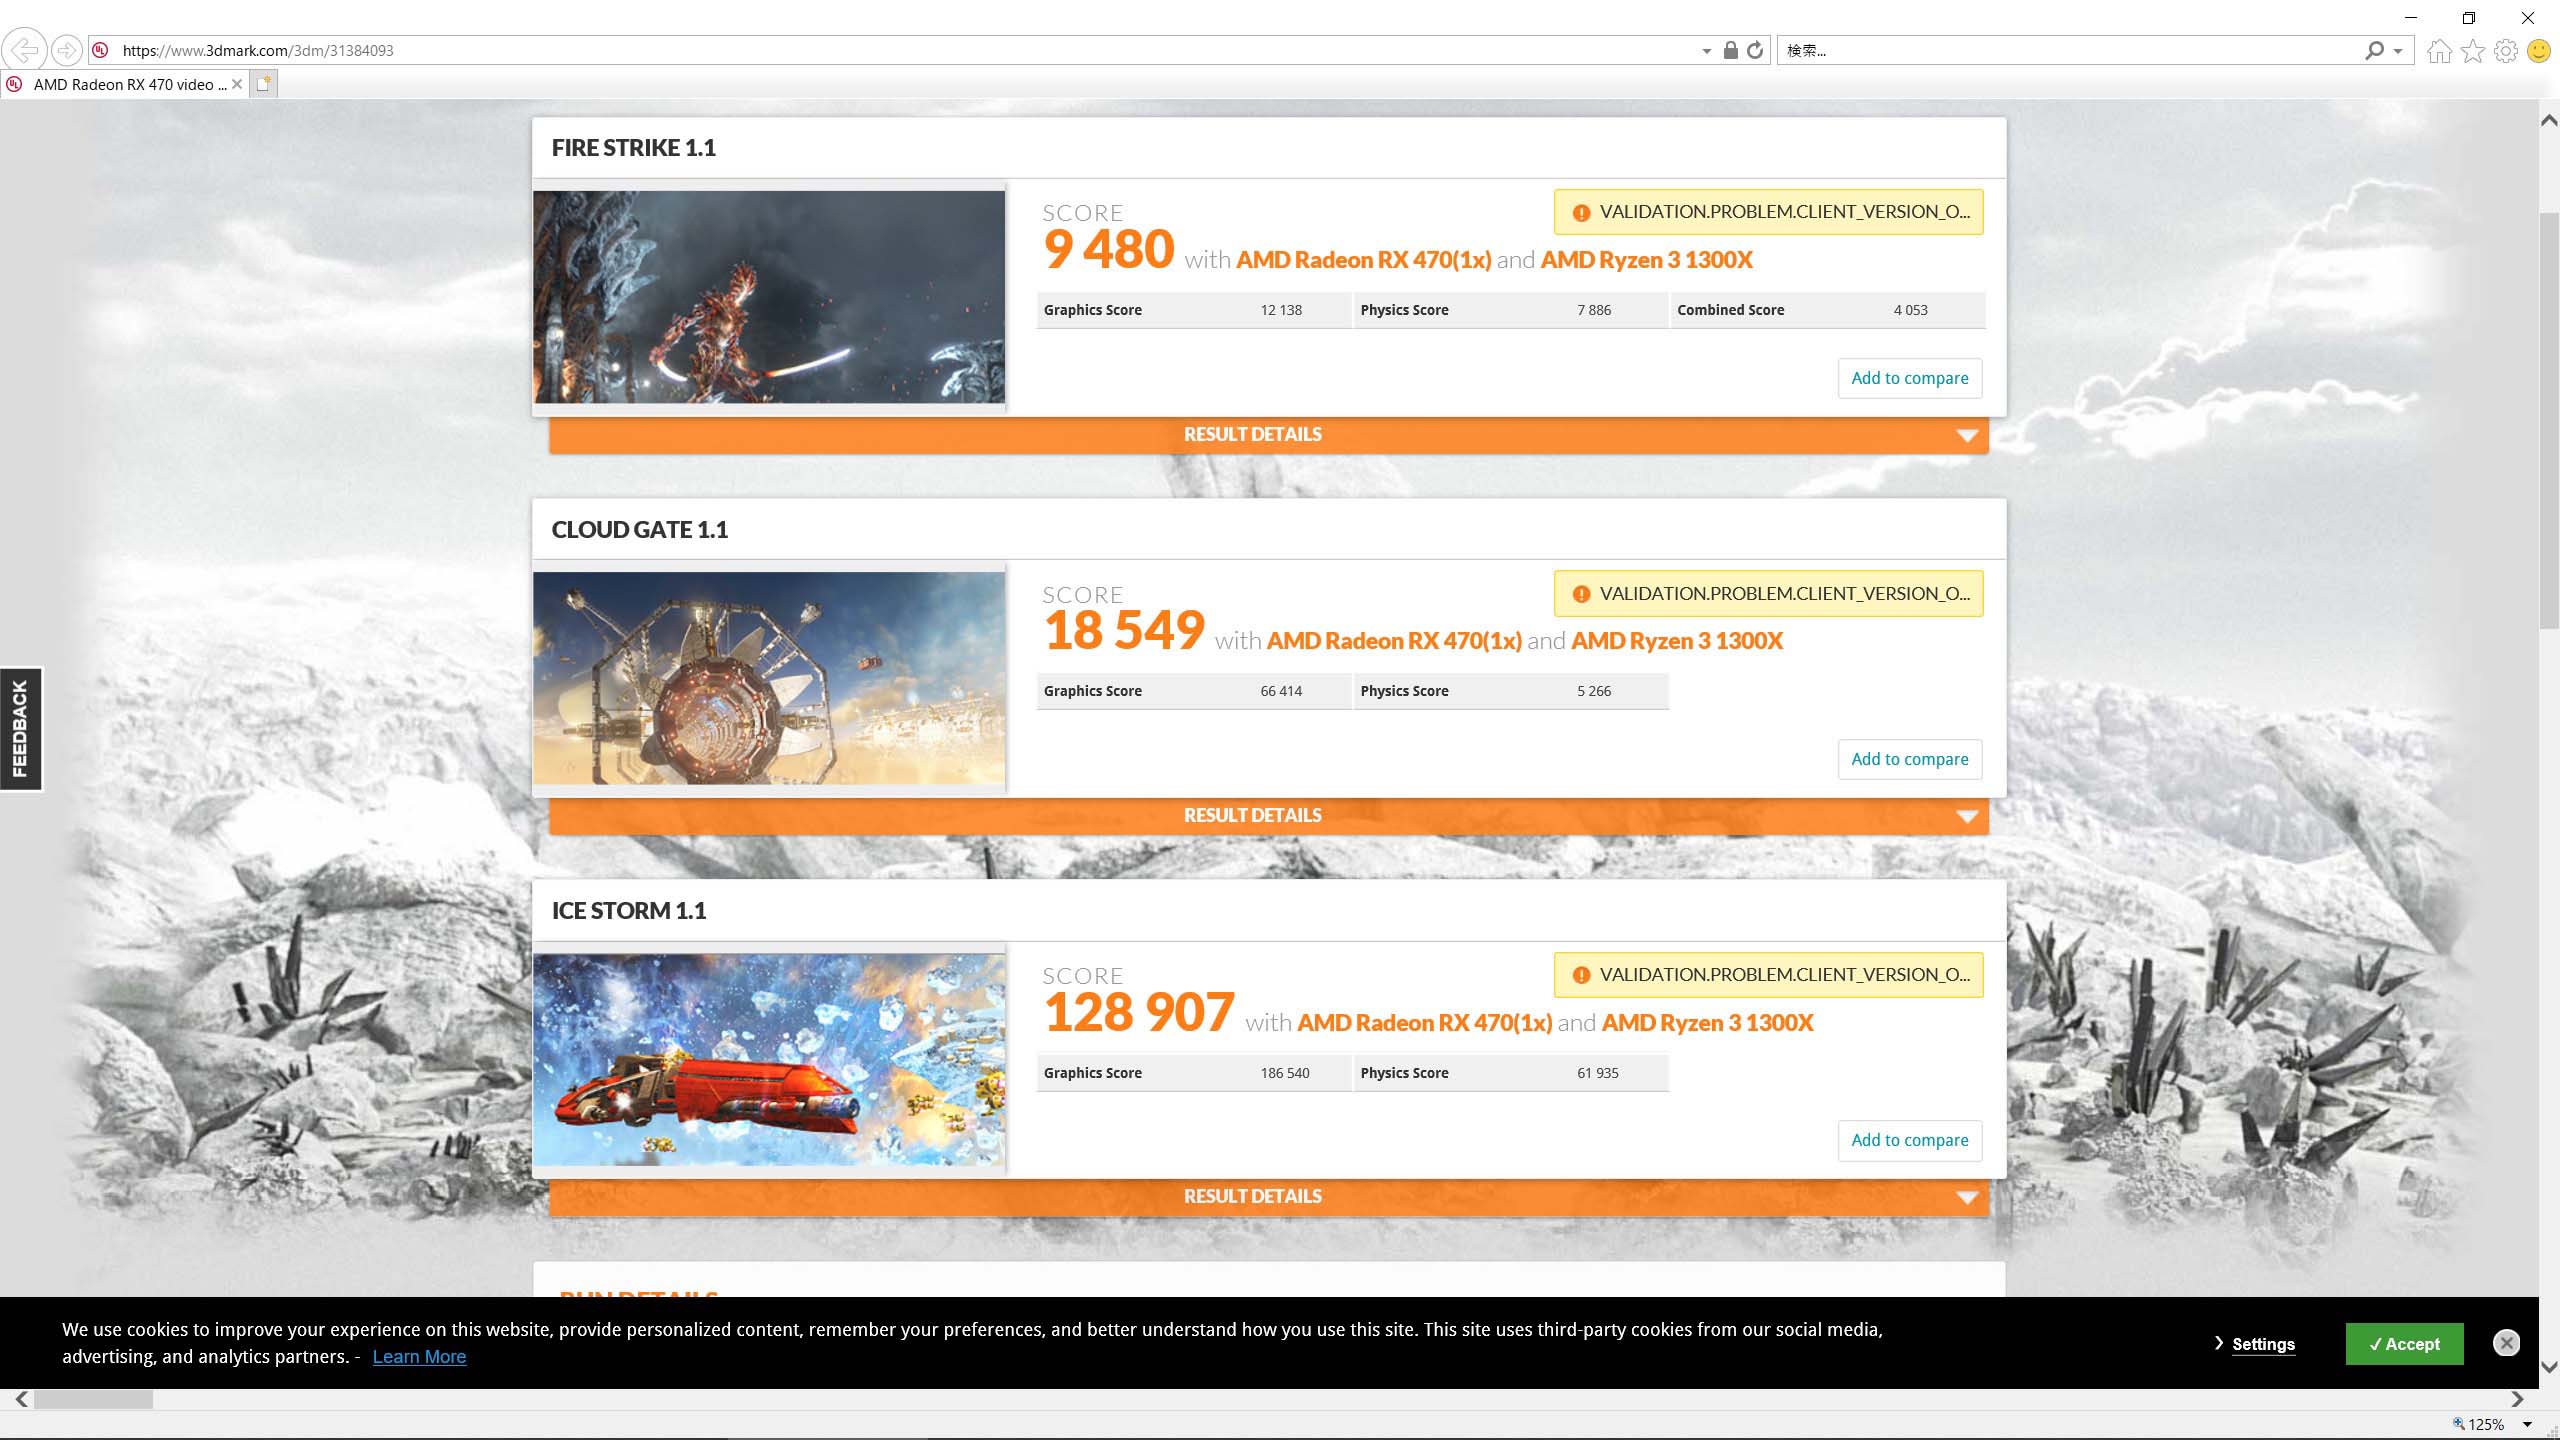Click the Ice Storm score 128 907

click(x=1139, y=1012)
